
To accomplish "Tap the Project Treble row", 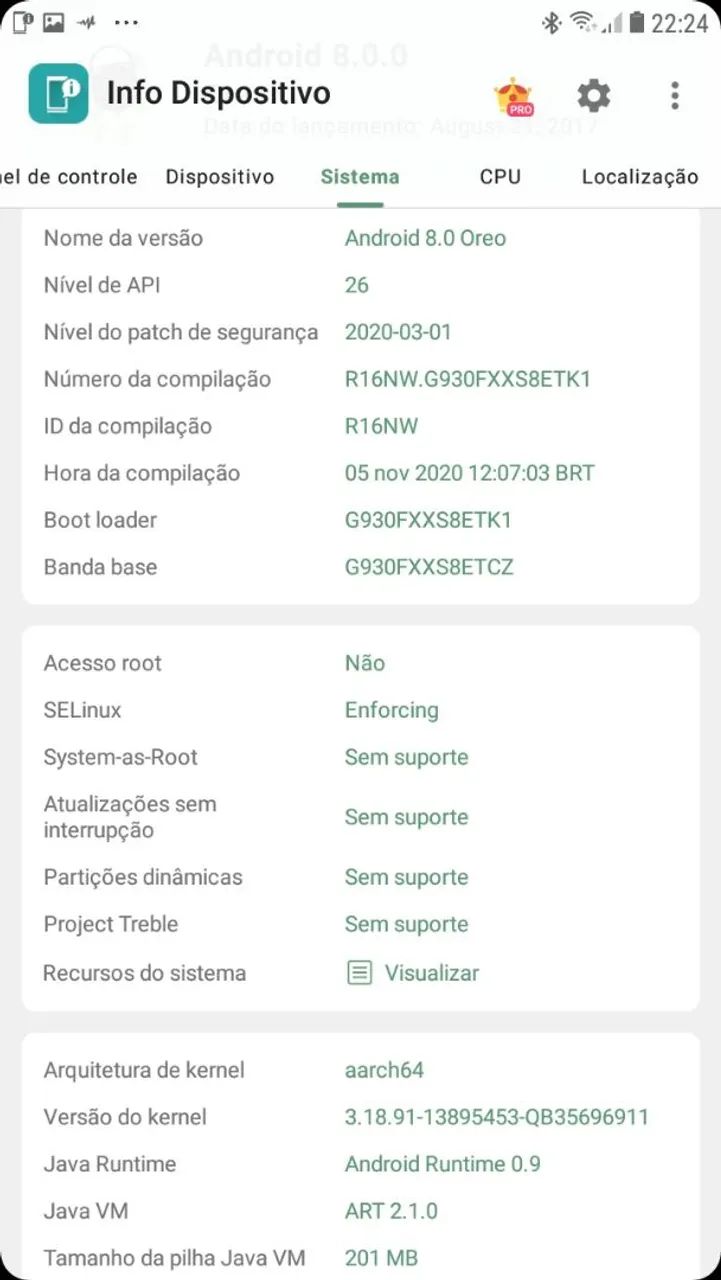I will coord(360,924).
